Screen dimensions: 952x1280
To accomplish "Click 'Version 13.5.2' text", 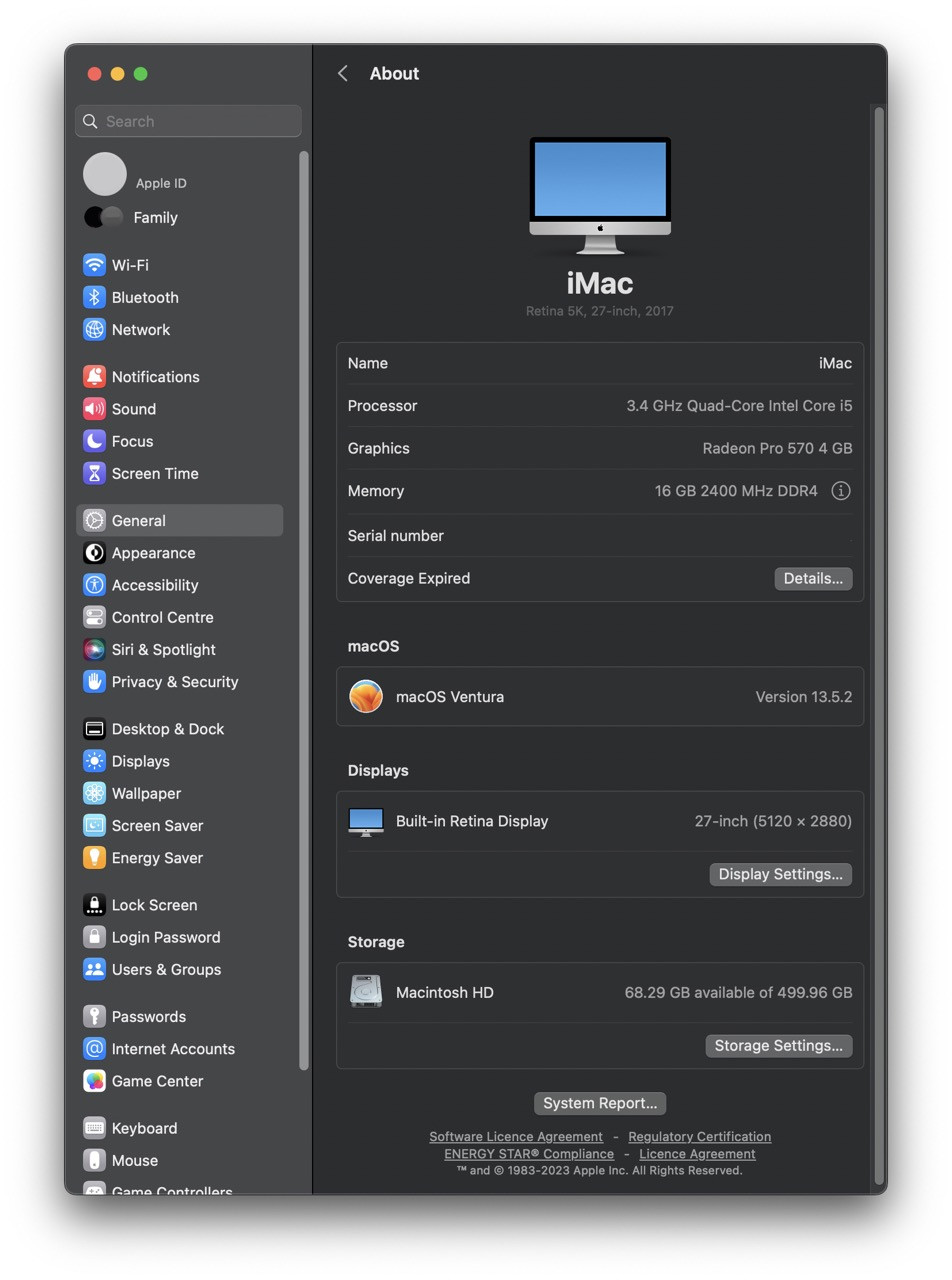I will point(804,696).
